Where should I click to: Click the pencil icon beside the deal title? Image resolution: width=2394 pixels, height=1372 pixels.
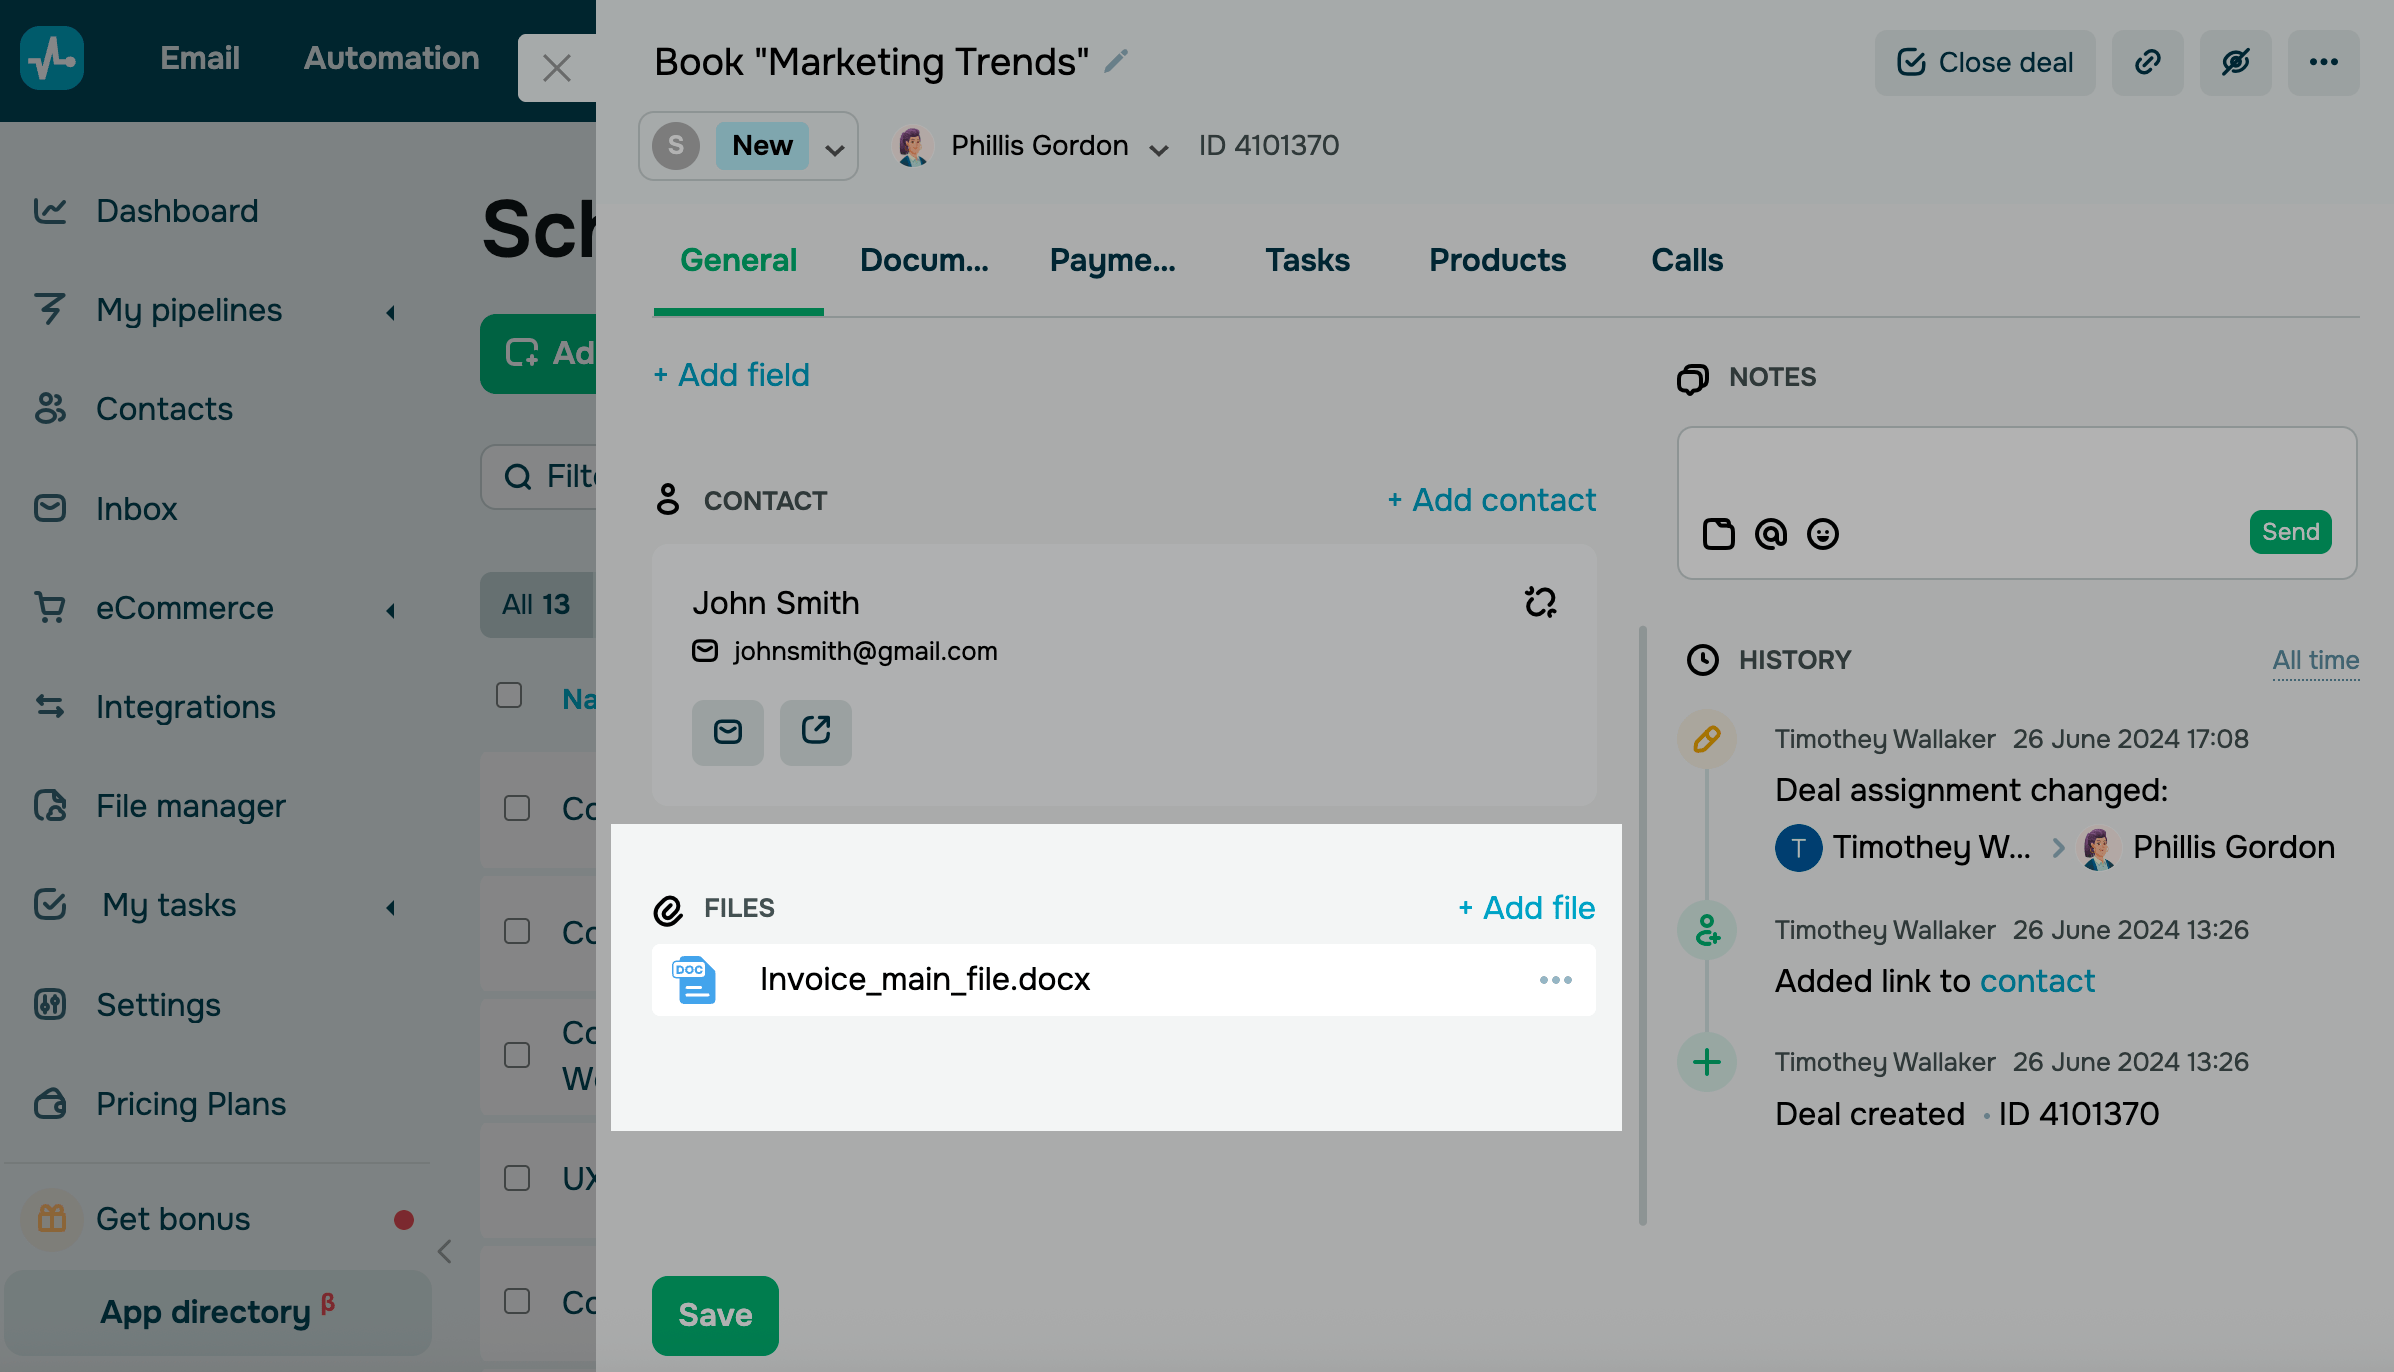[1116, 62]
